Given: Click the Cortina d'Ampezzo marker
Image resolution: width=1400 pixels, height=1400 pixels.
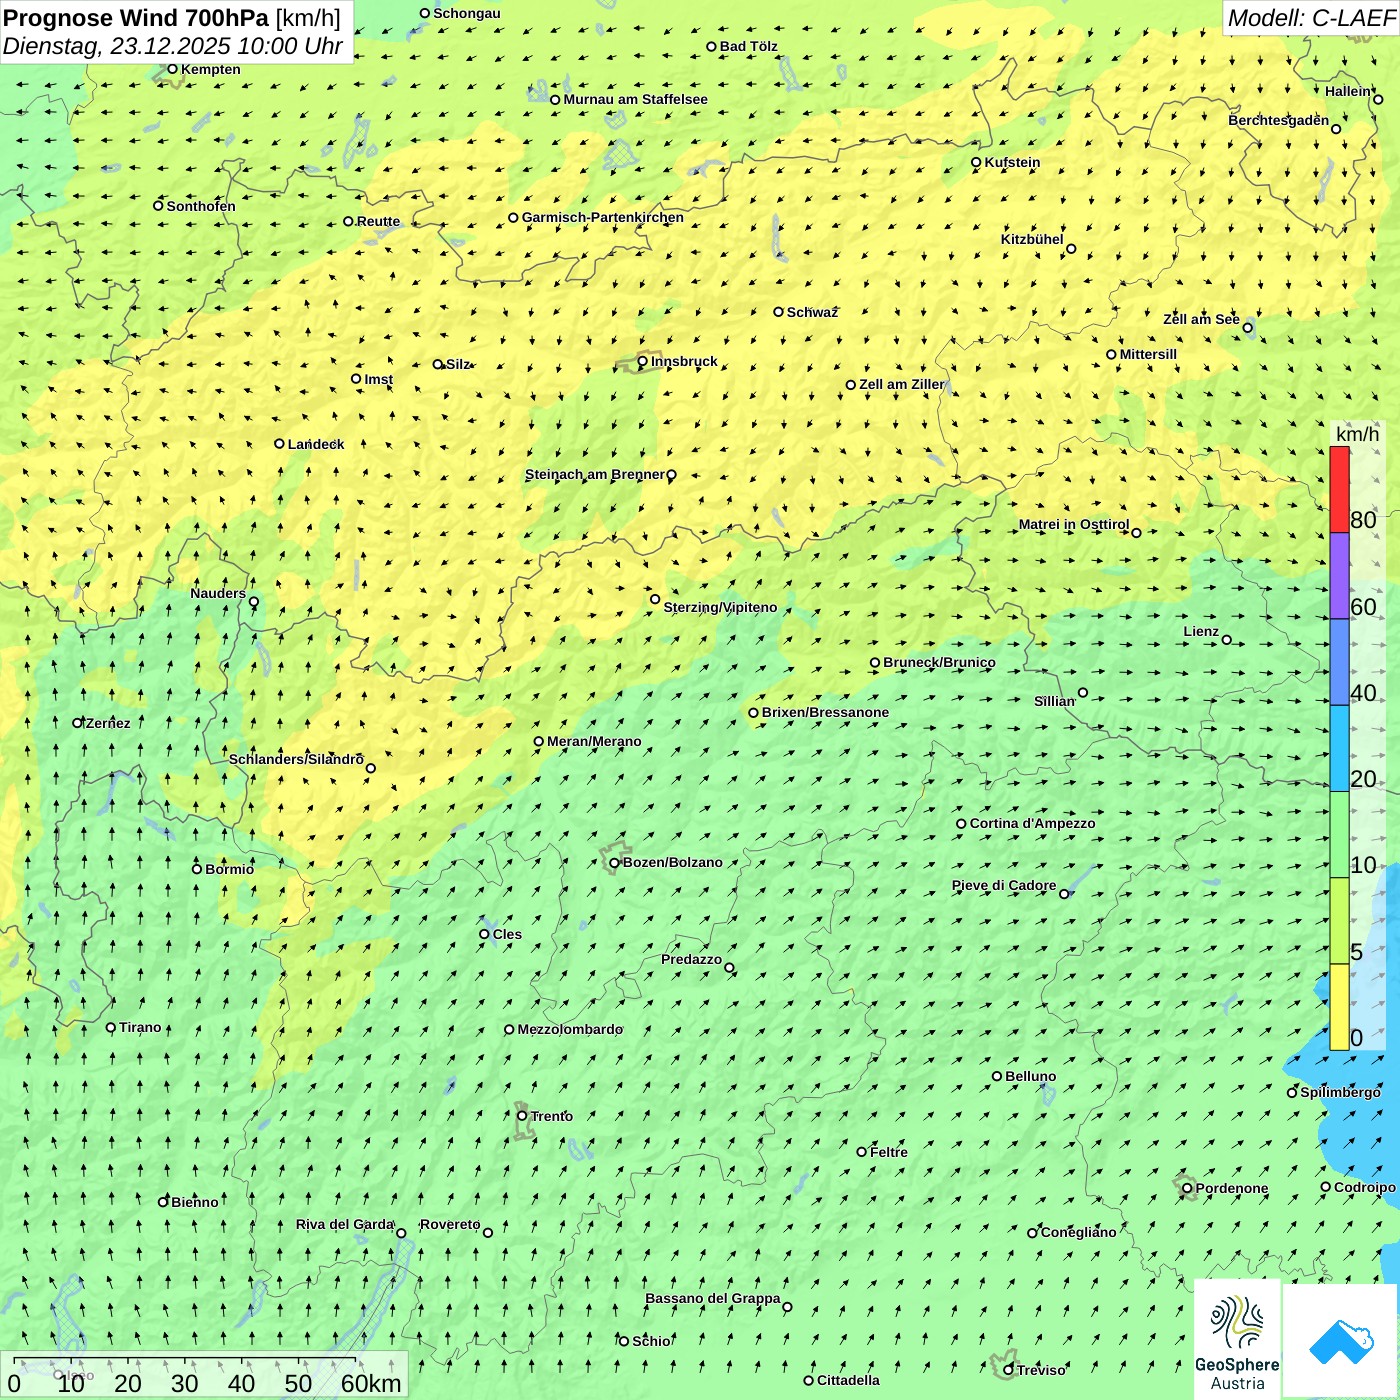Looking at the screenshot, I should point(961,824).
